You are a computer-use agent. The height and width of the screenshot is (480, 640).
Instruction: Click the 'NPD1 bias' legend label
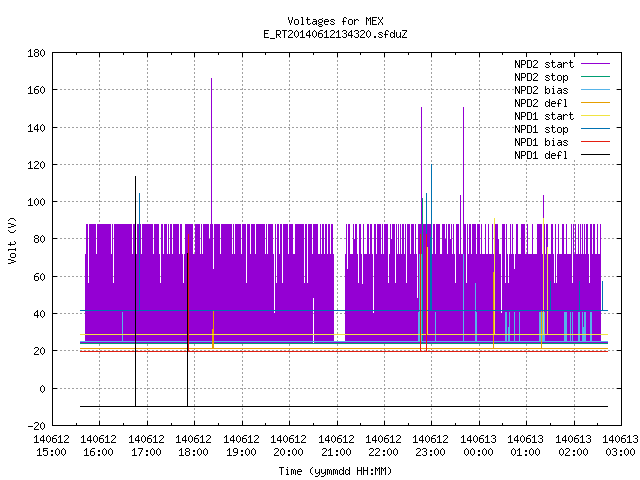(x=541, y=142)
